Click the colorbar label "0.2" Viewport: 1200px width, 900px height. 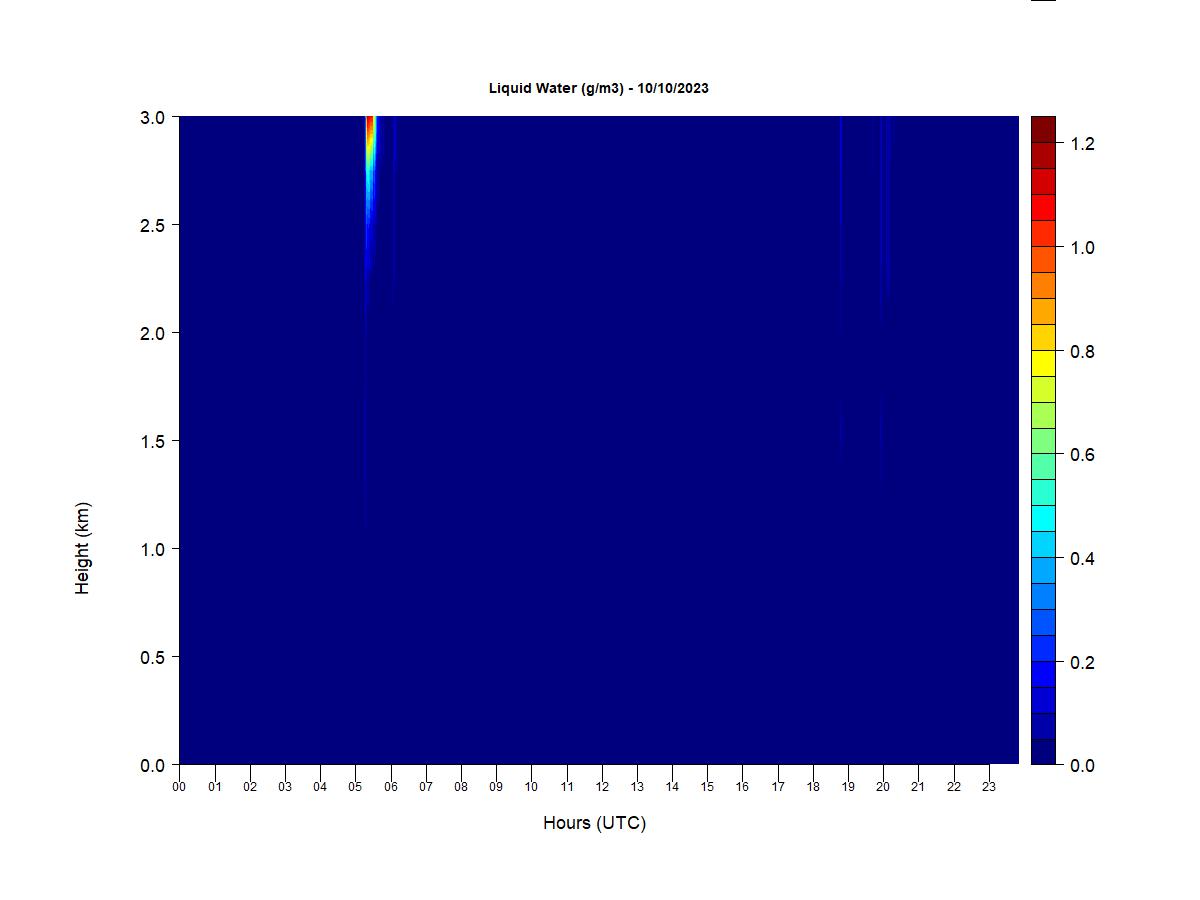pyautogui.click(x=1082, y=663)
